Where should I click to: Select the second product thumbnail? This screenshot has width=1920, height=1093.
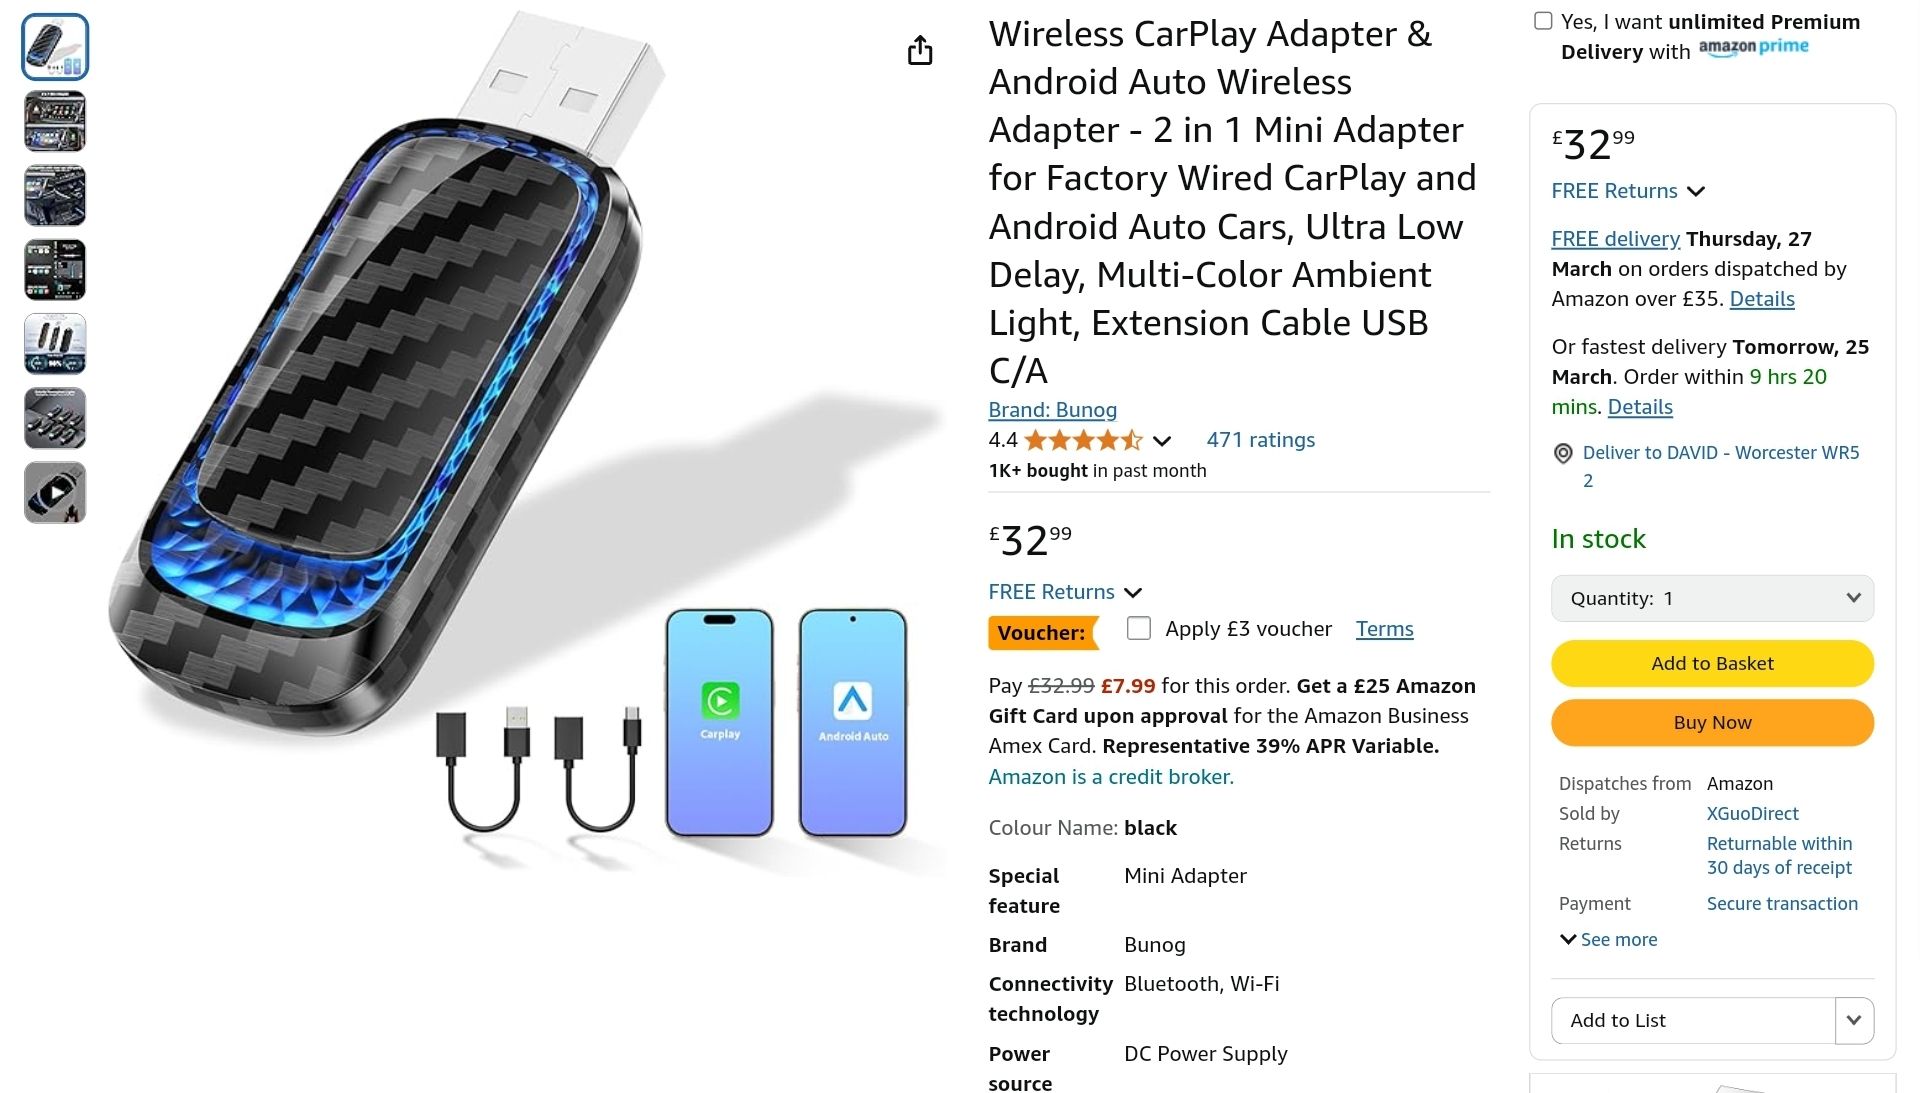55,121
